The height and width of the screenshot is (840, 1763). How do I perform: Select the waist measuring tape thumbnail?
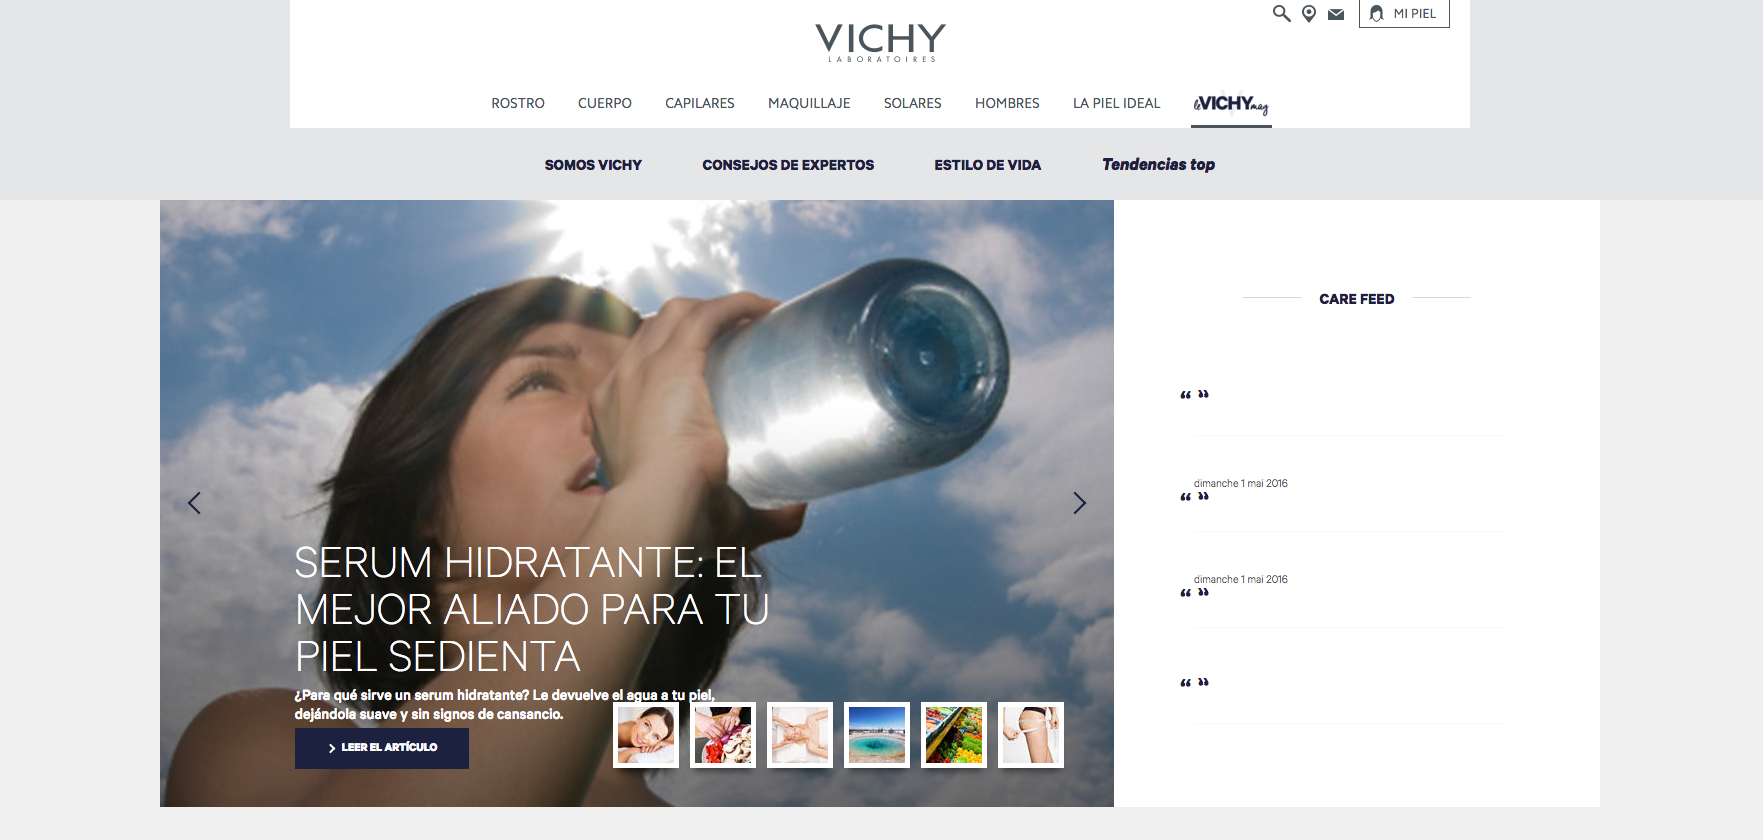[x=1031, y=735]
